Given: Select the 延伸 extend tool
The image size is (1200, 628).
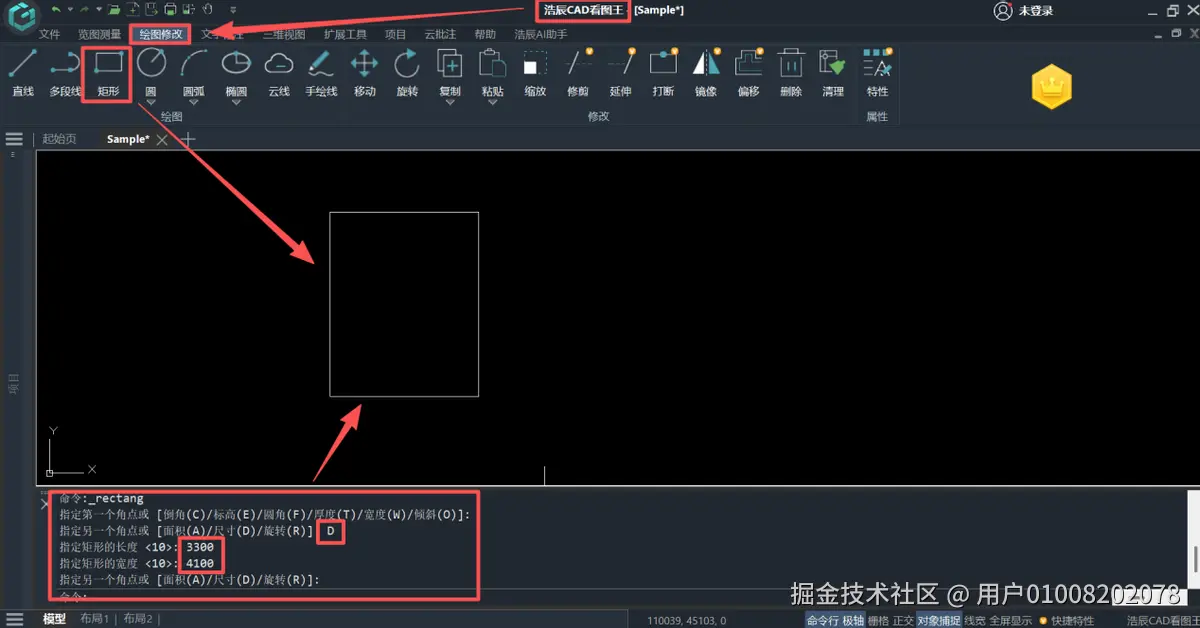Looking at the screenshot, I should tap(620, 72).
